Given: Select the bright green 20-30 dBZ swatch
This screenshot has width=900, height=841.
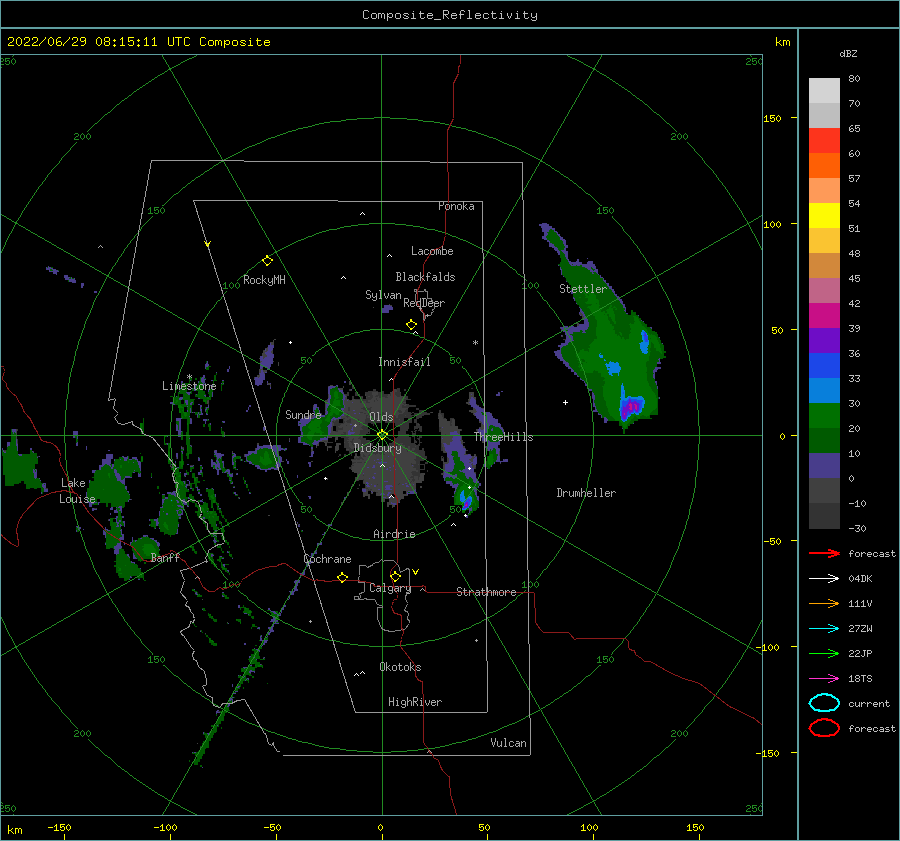Looking at the screenshot, I should (x=824, y=416).
